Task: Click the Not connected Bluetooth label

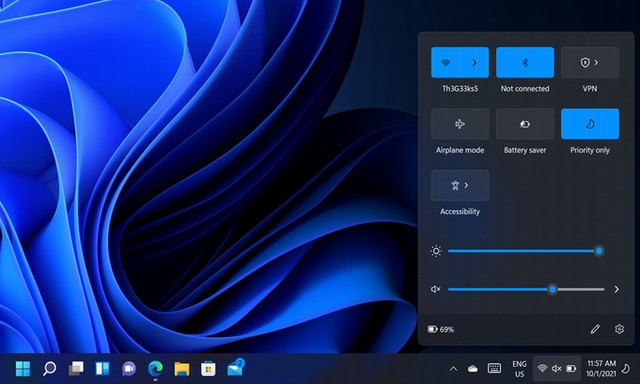Action: pyautogui.click(x=525, y=89)
